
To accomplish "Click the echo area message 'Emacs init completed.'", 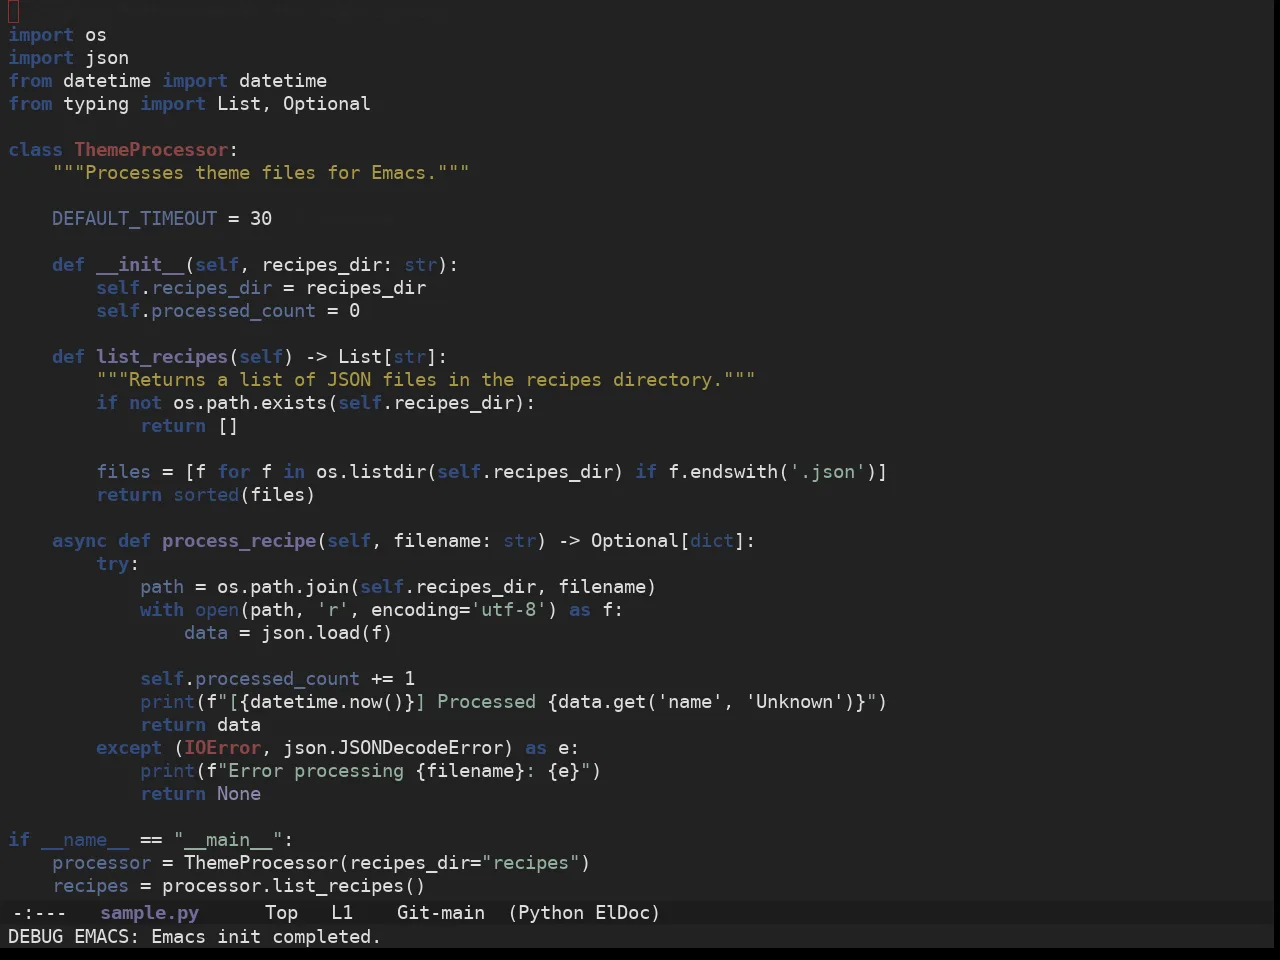I will [265, 936].
